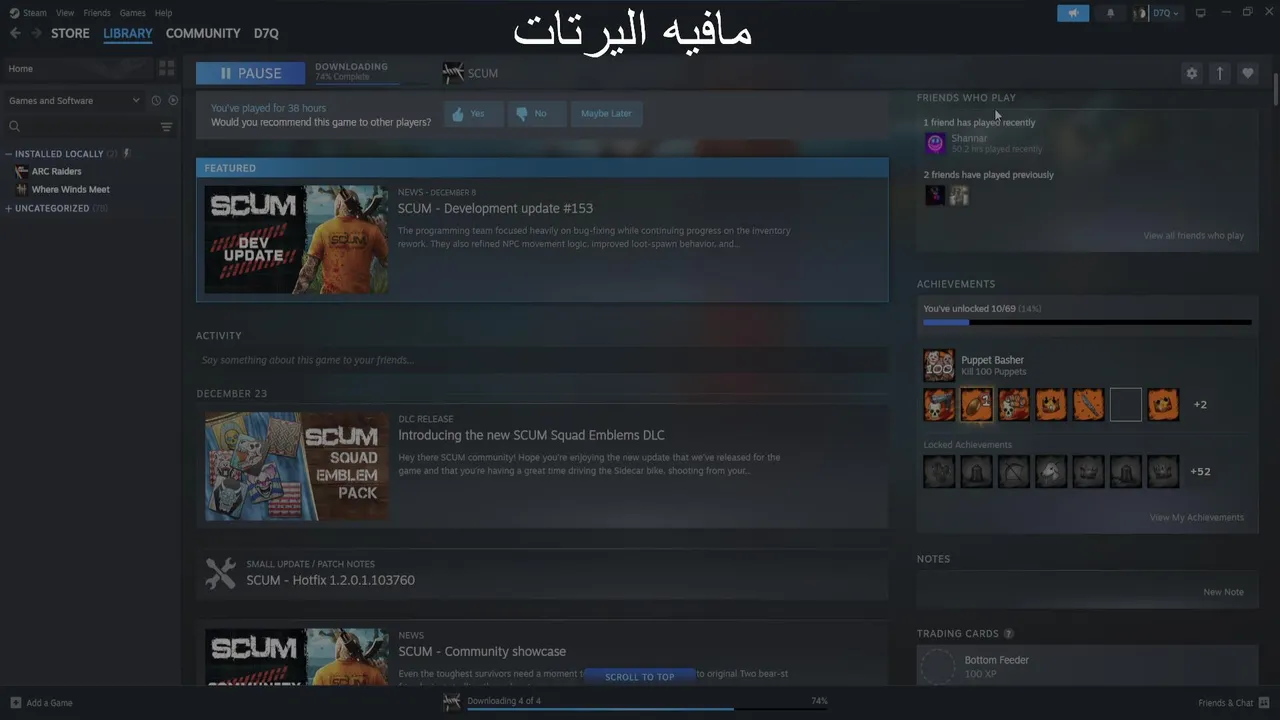Click the library search magnifier icon
Image resolution: width=1280 pixels, height=720 pixels.
tap(15, 126)
